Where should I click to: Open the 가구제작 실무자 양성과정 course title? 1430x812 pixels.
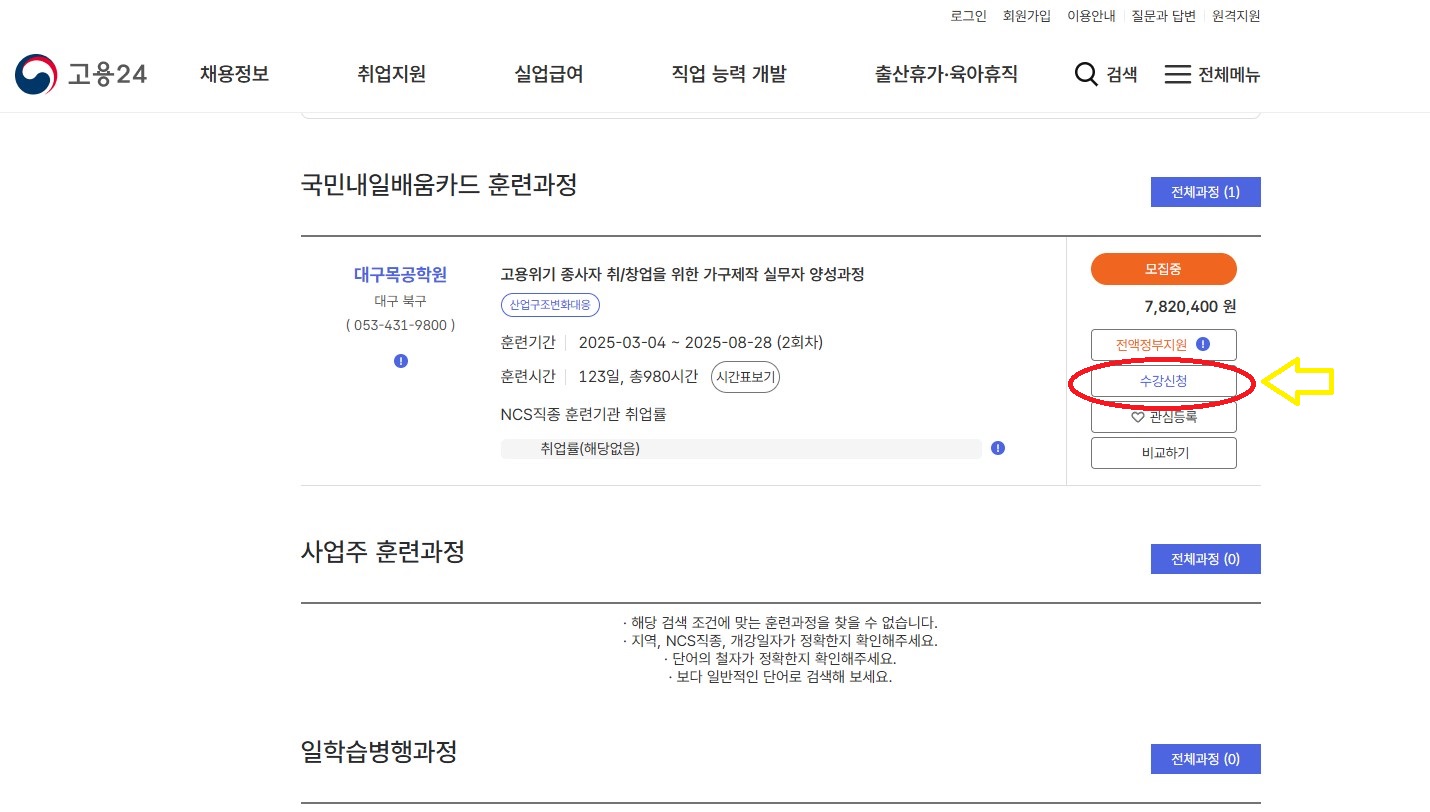(x=682, y=275)
